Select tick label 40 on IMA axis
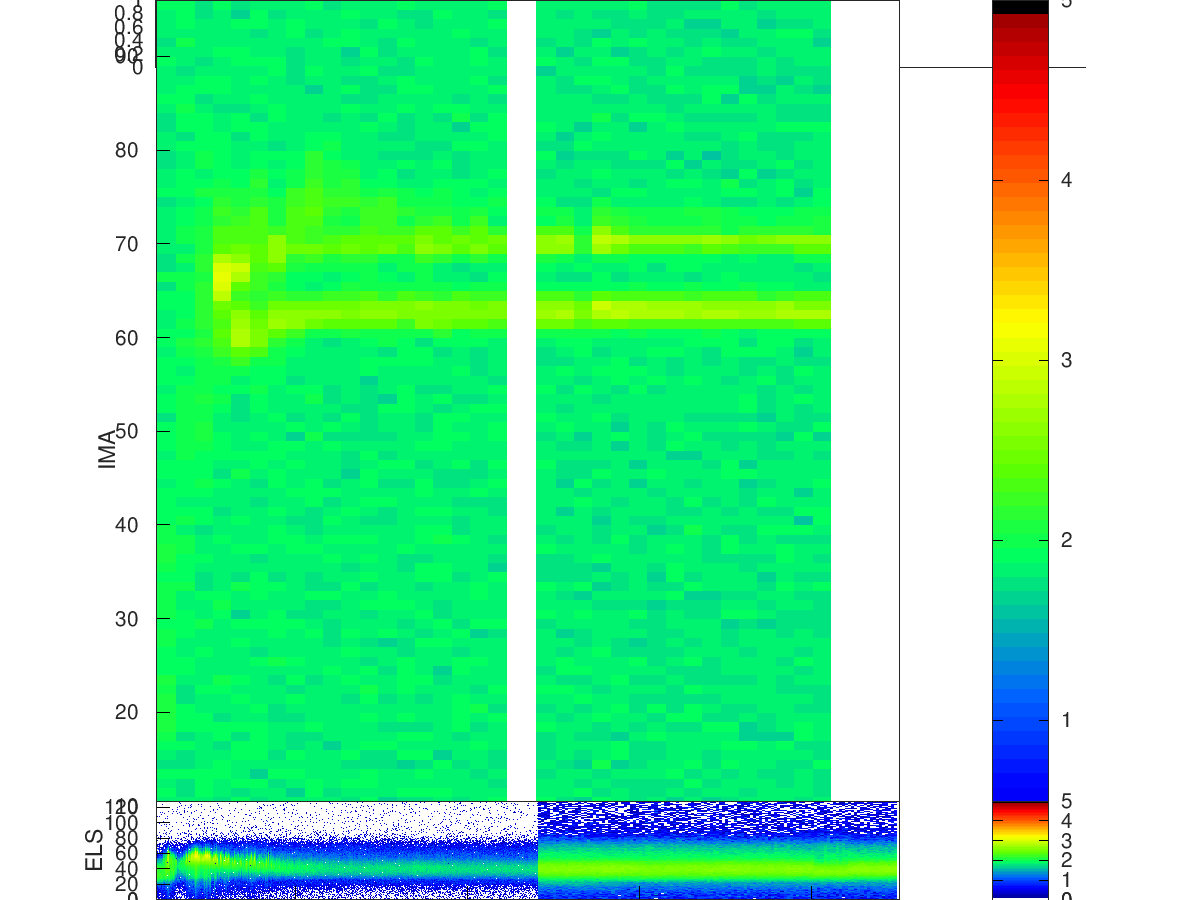Viewport: 1200px width, 900px height. 127,525
